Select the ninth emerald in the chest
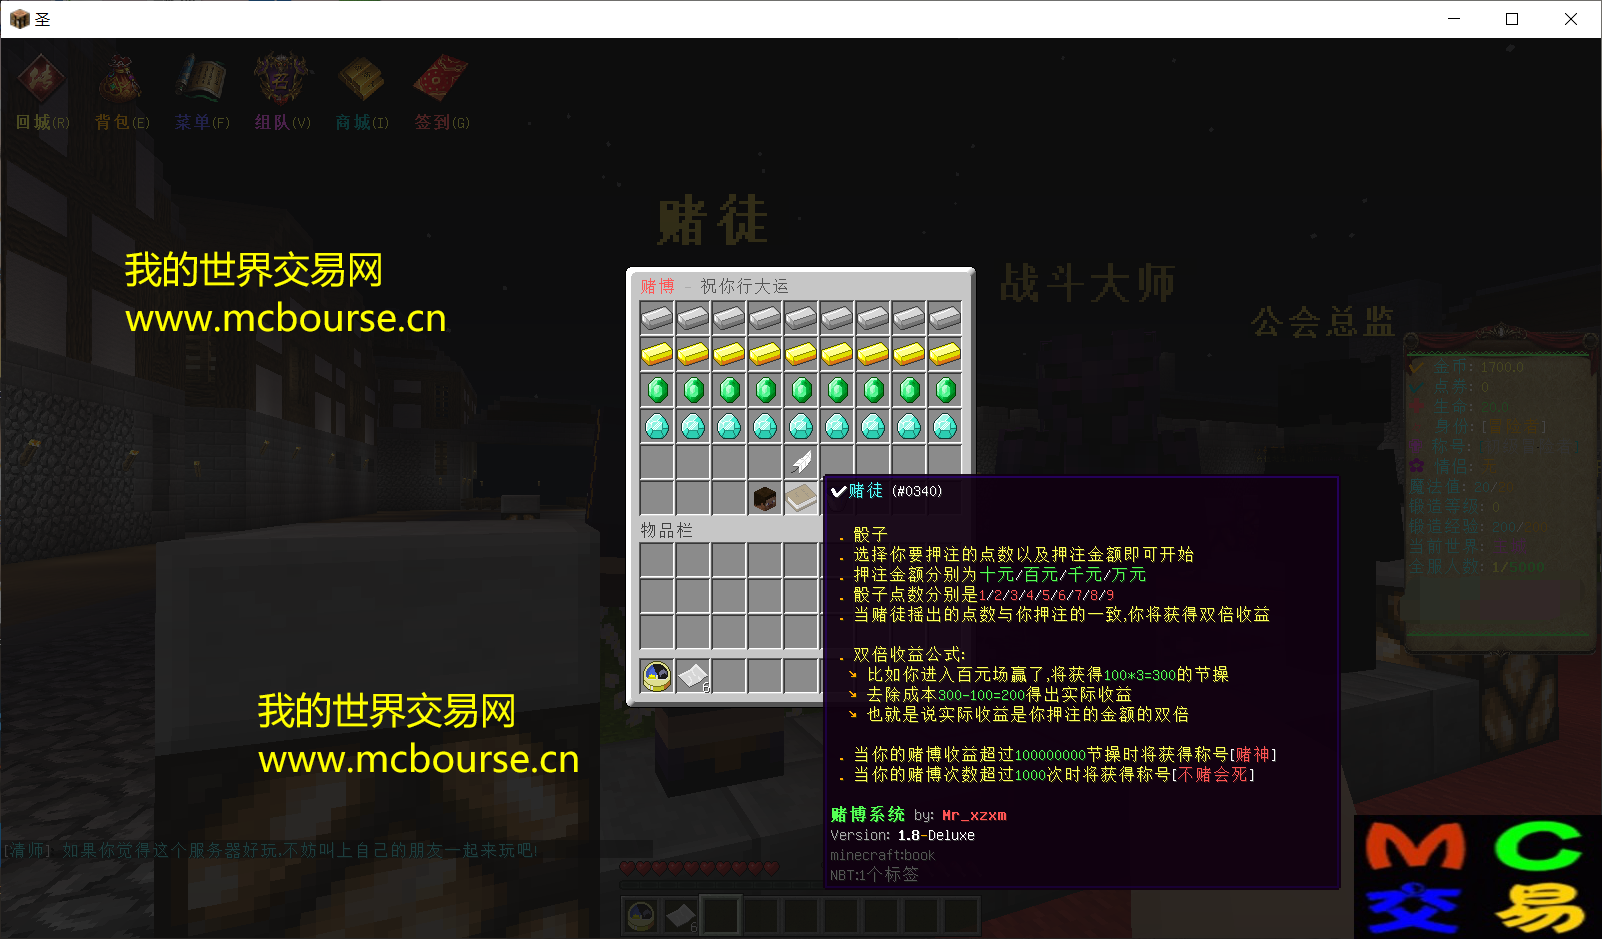Screen dimensions: 1602x939 (x=945, y=390)
